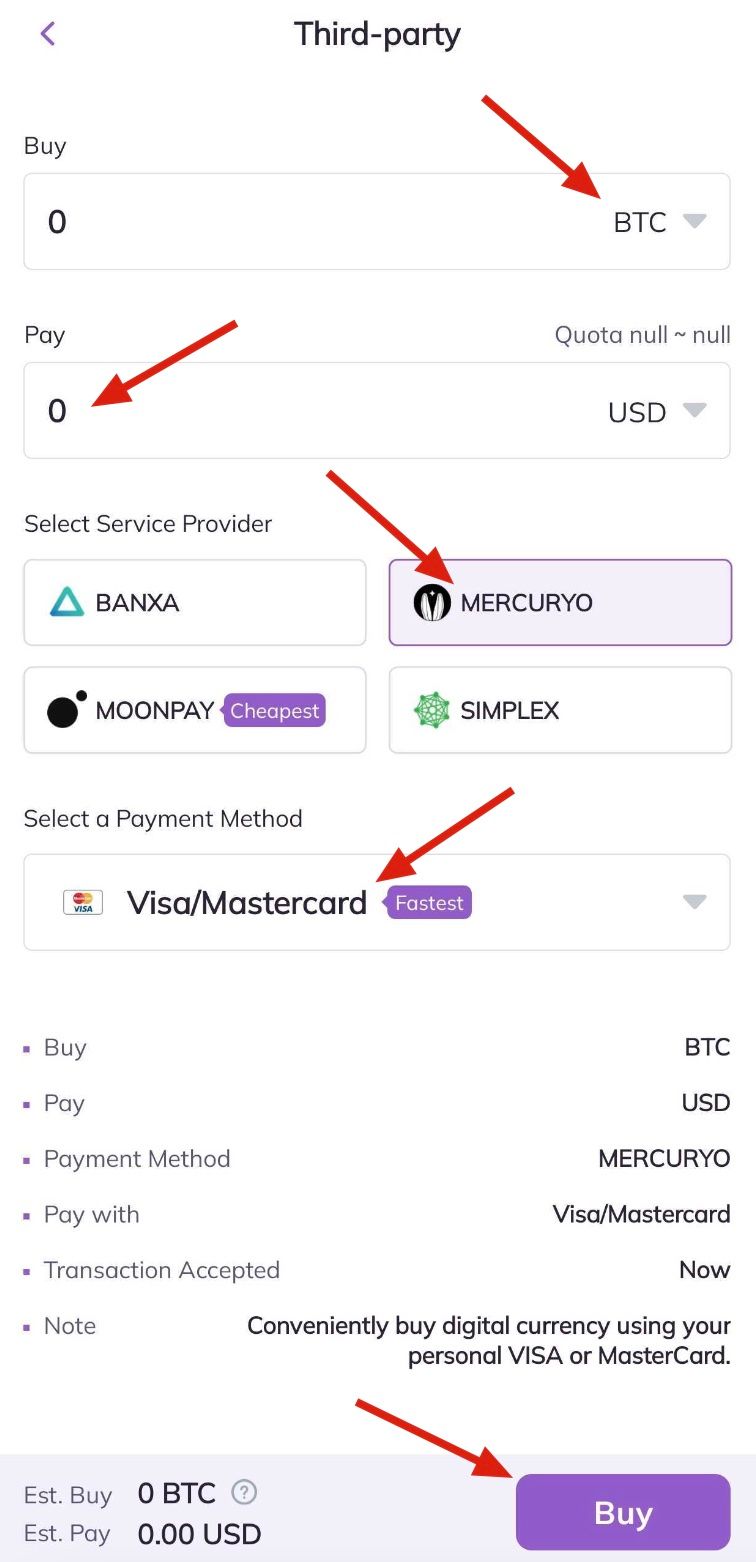Click the Buy amount input field
The height and width of the screenshot is (1562, 756).
tap(300, 222)
